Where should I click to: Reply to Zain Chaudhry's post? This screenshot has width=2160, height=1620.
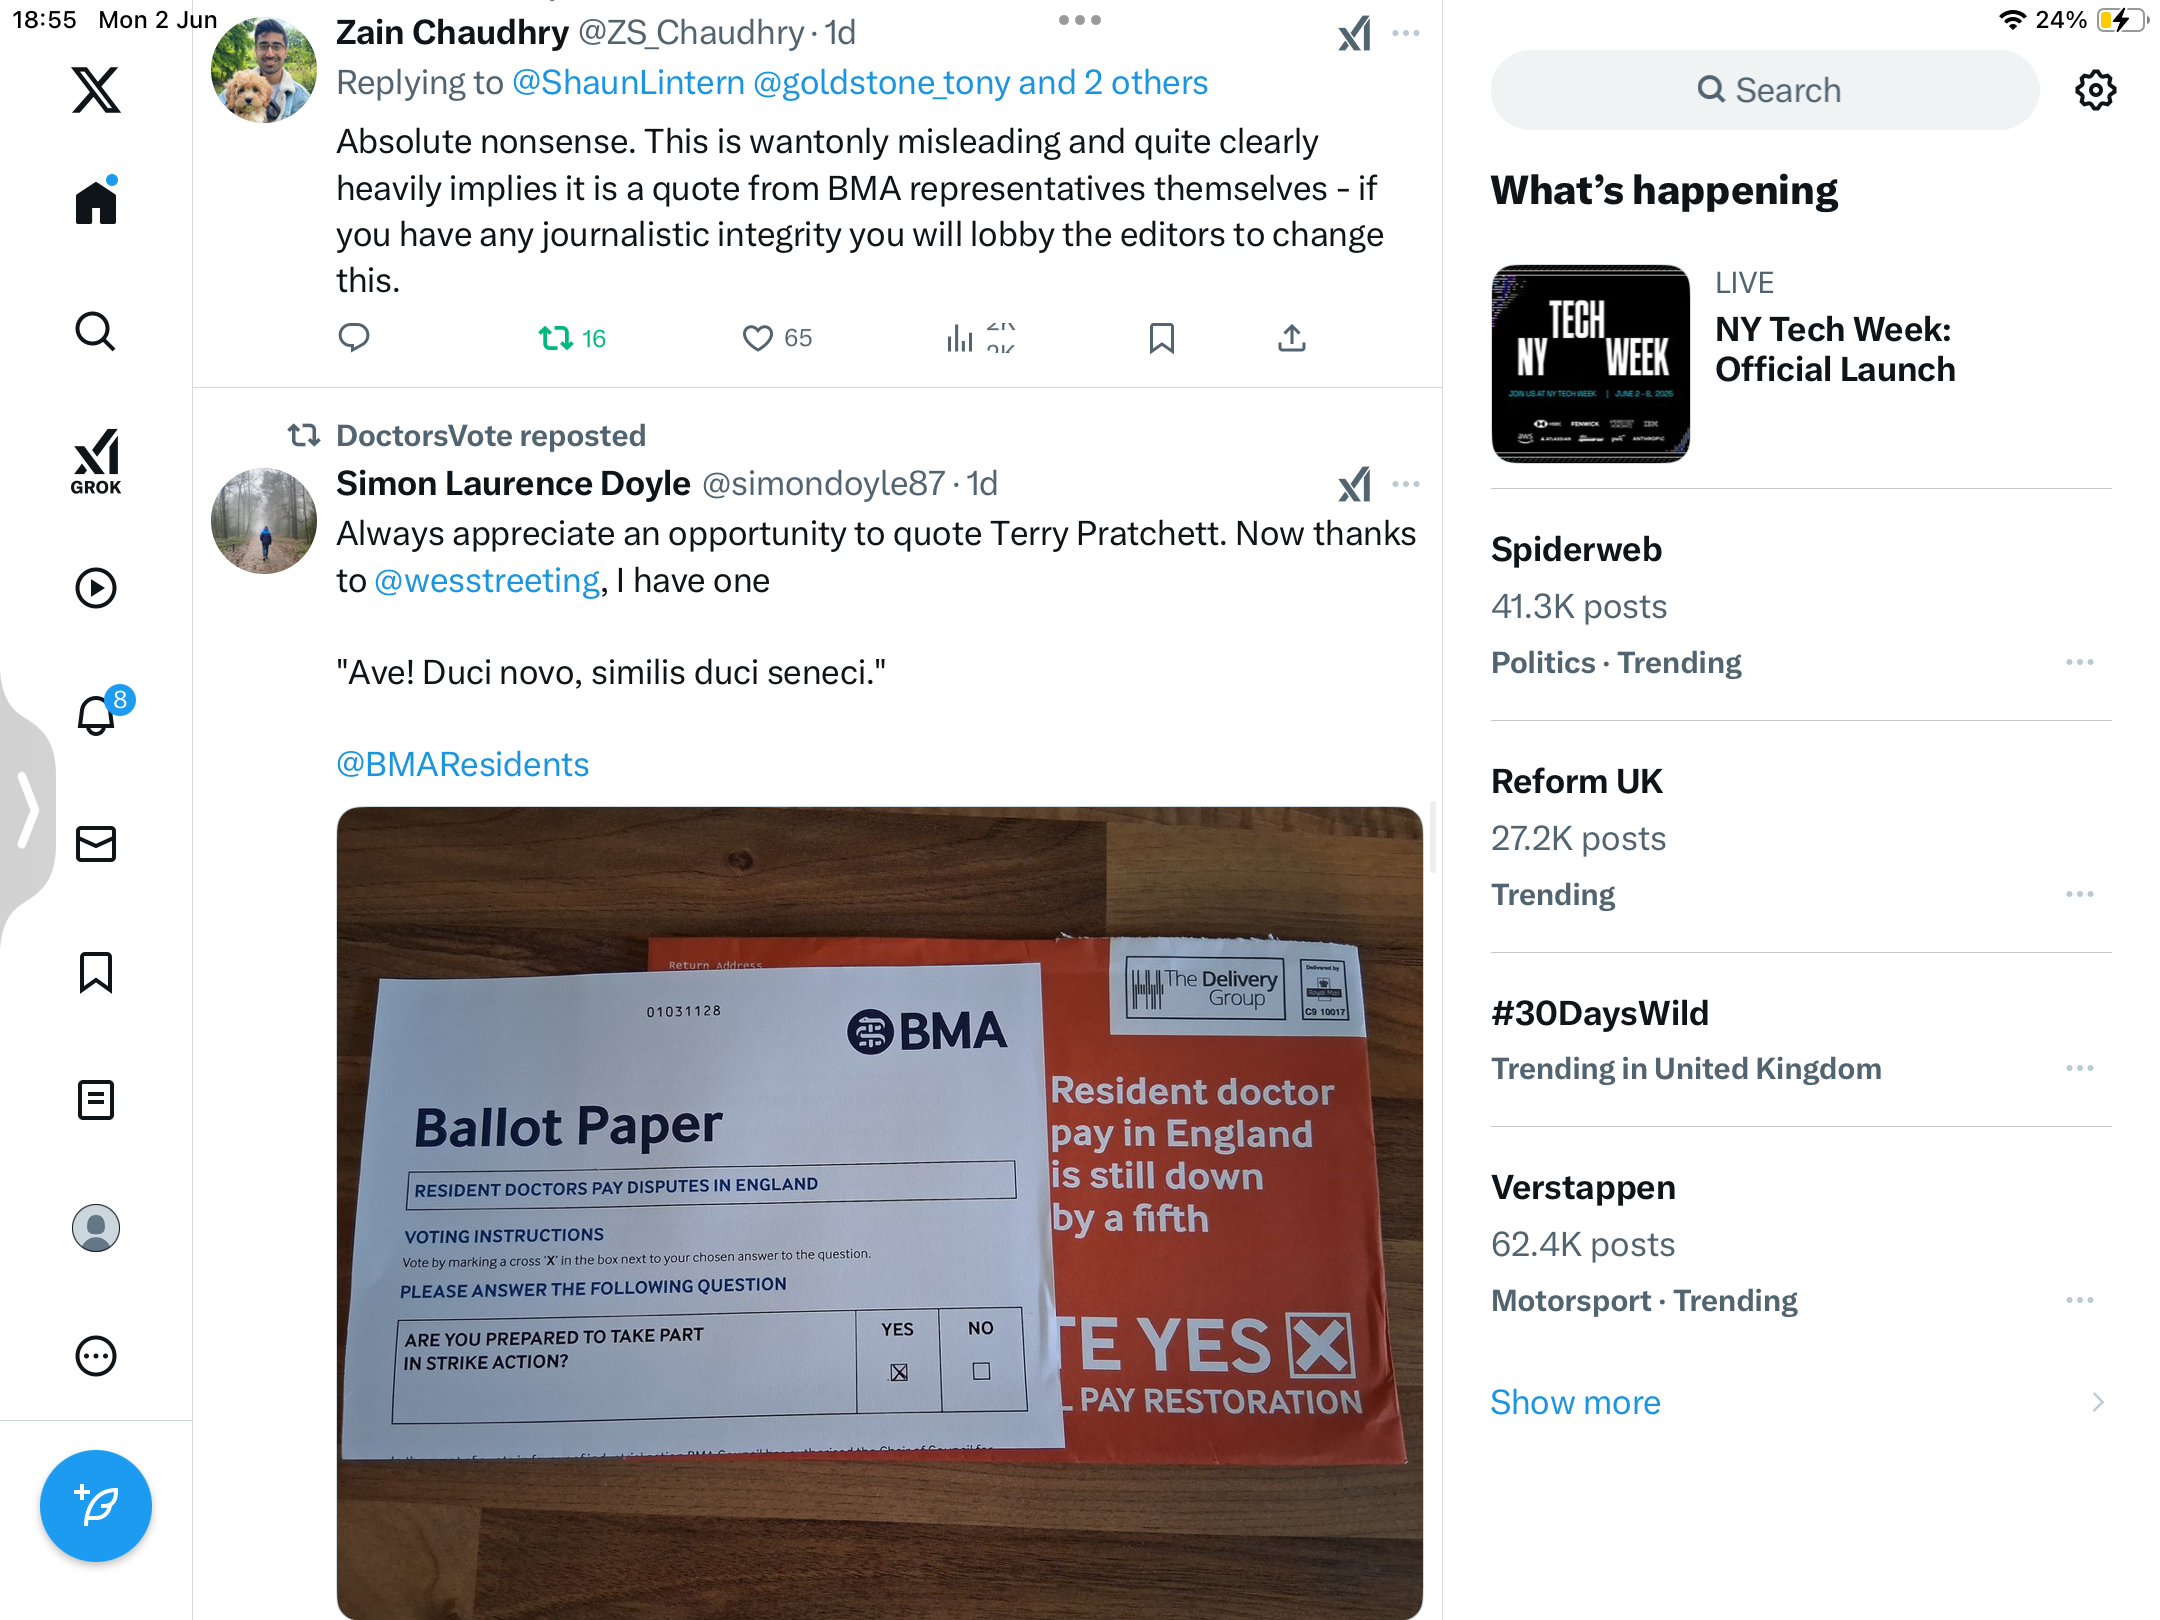354,338
